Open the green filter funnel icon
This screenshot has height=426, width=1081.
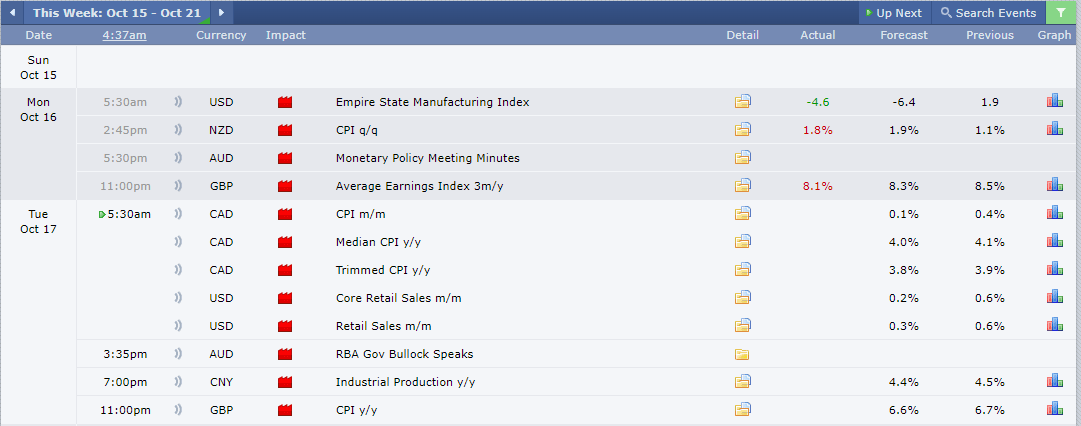coord(1060,12)
